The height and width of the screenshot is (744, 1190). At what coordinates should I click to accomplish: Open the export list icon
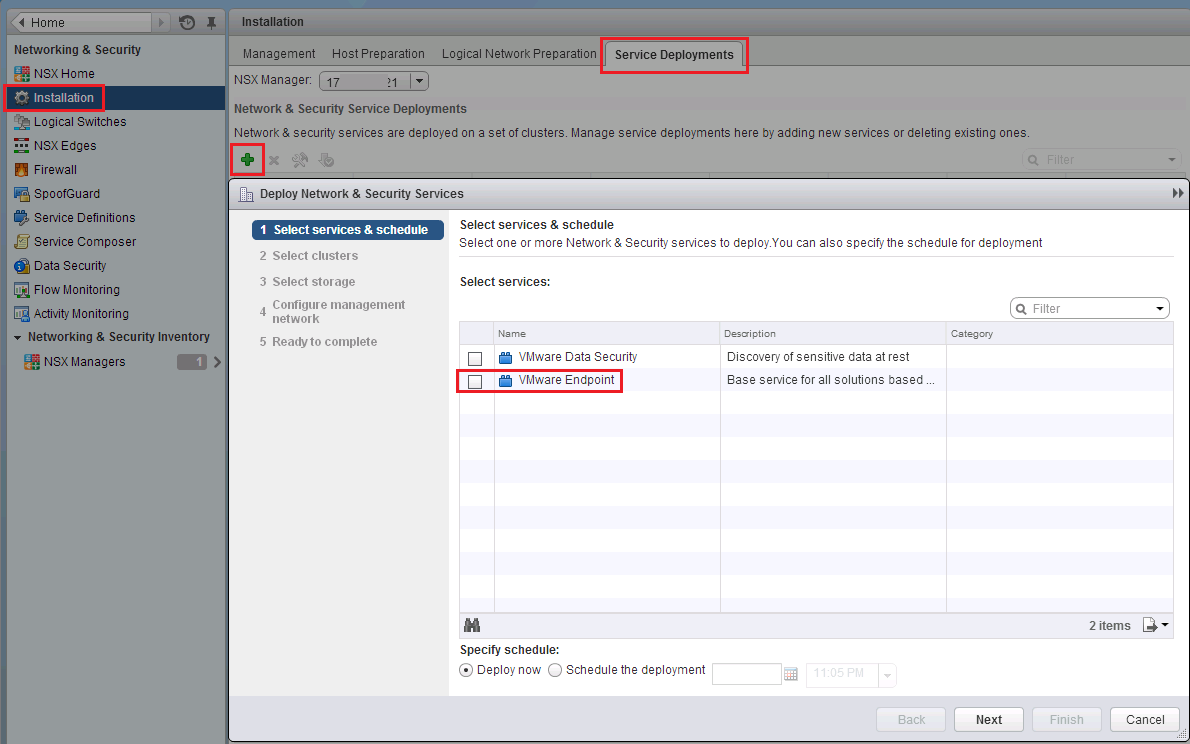coord(1156,626)
